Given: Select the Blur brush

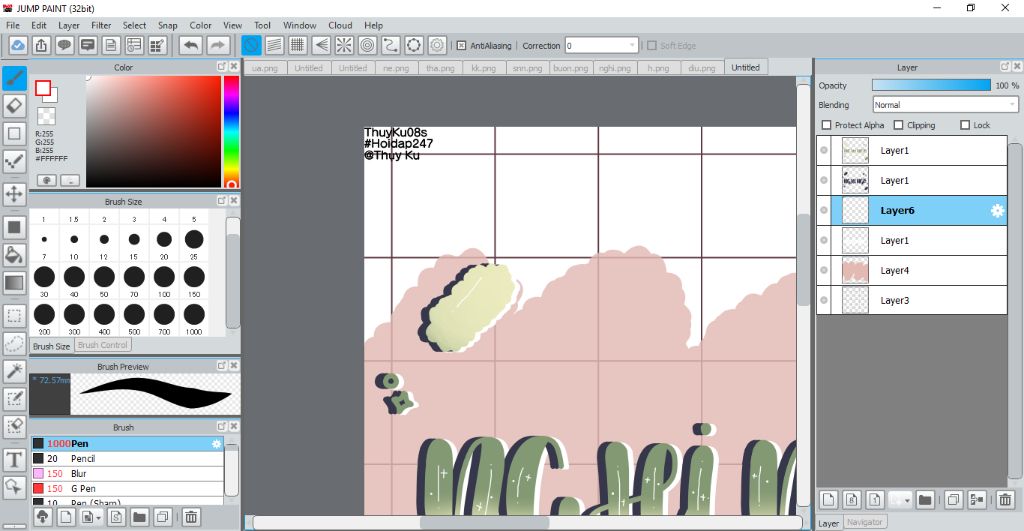Looking at the screenshot, I should point(127,474).
